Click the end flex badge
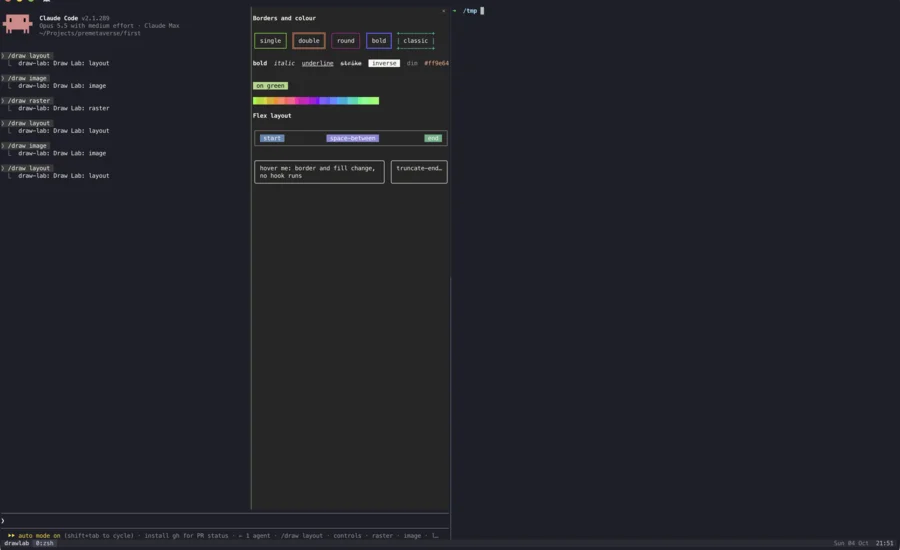Screen dimensions: 900x550 coord(433,138)
